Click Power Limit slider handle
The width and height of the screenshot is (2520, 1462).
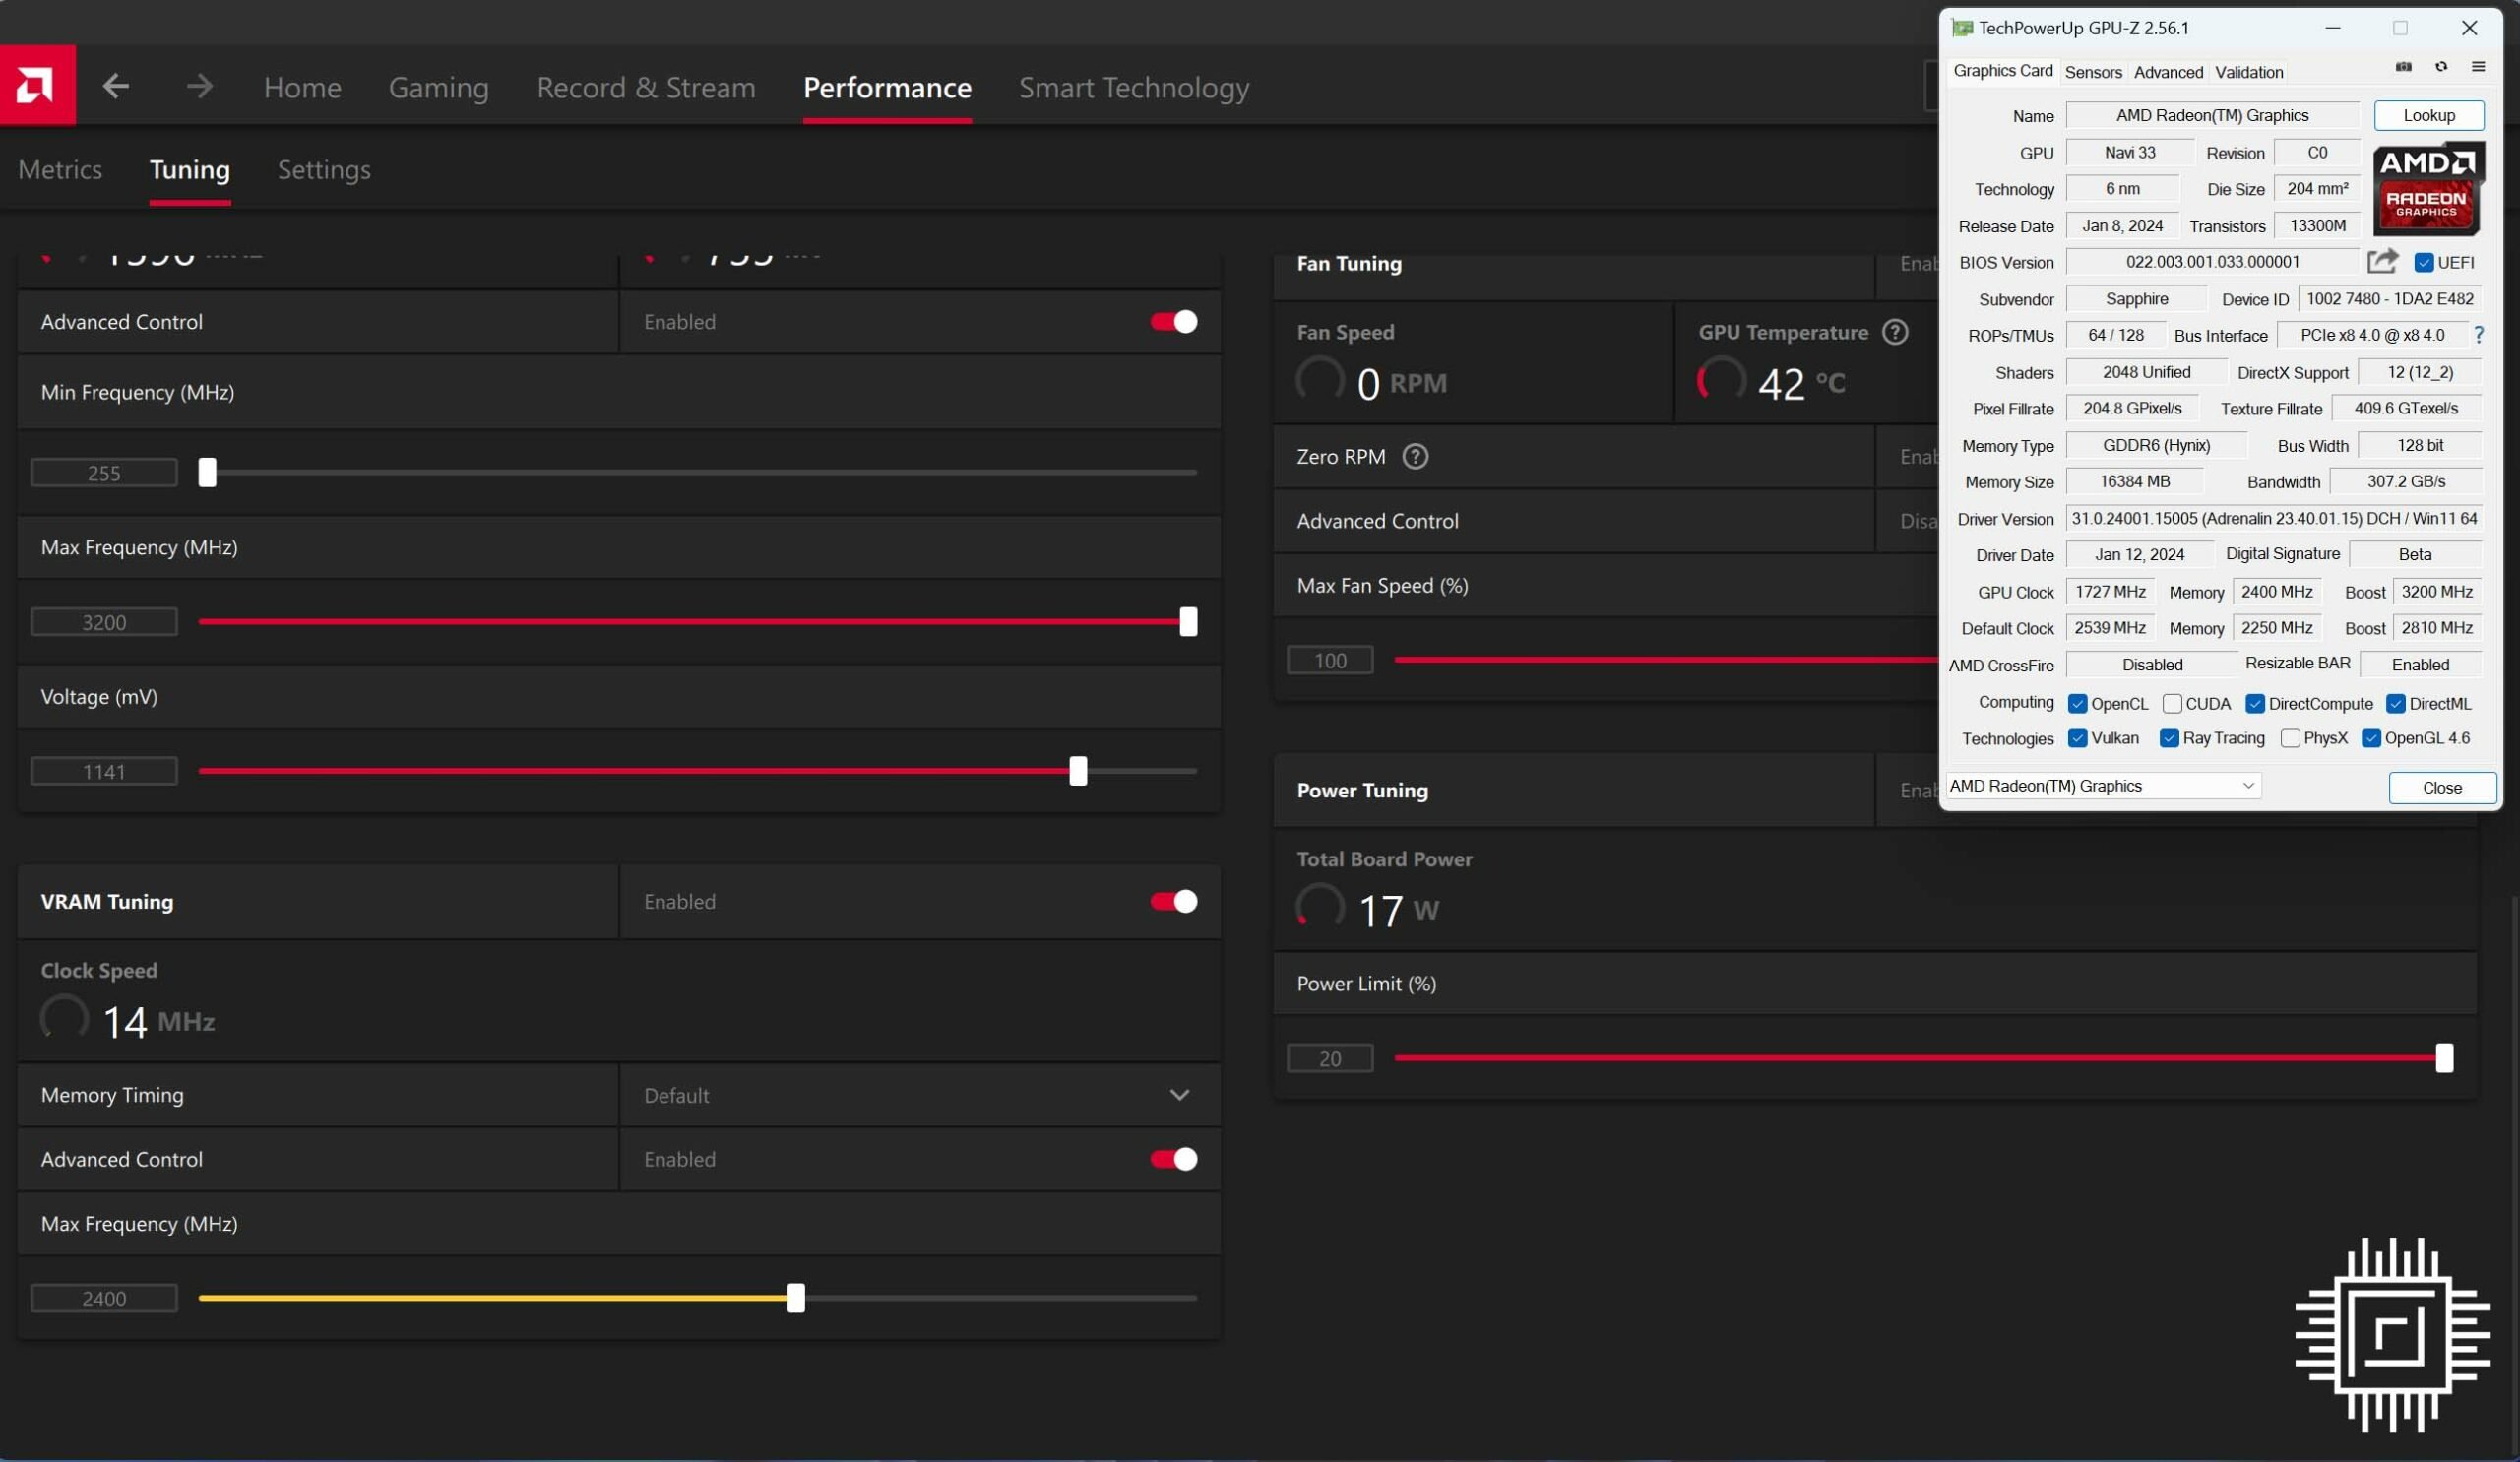(x=2444, y=1058)
